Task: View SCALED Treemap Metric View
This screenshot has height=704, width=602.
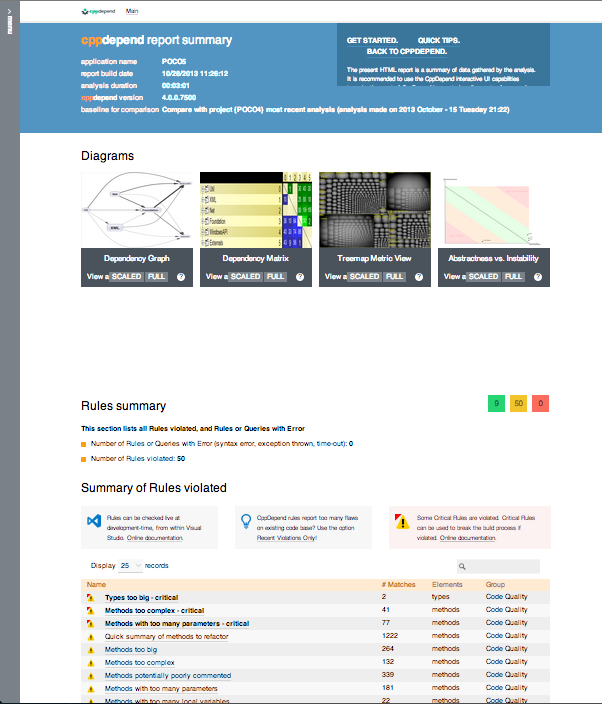Action: point(364,277)
